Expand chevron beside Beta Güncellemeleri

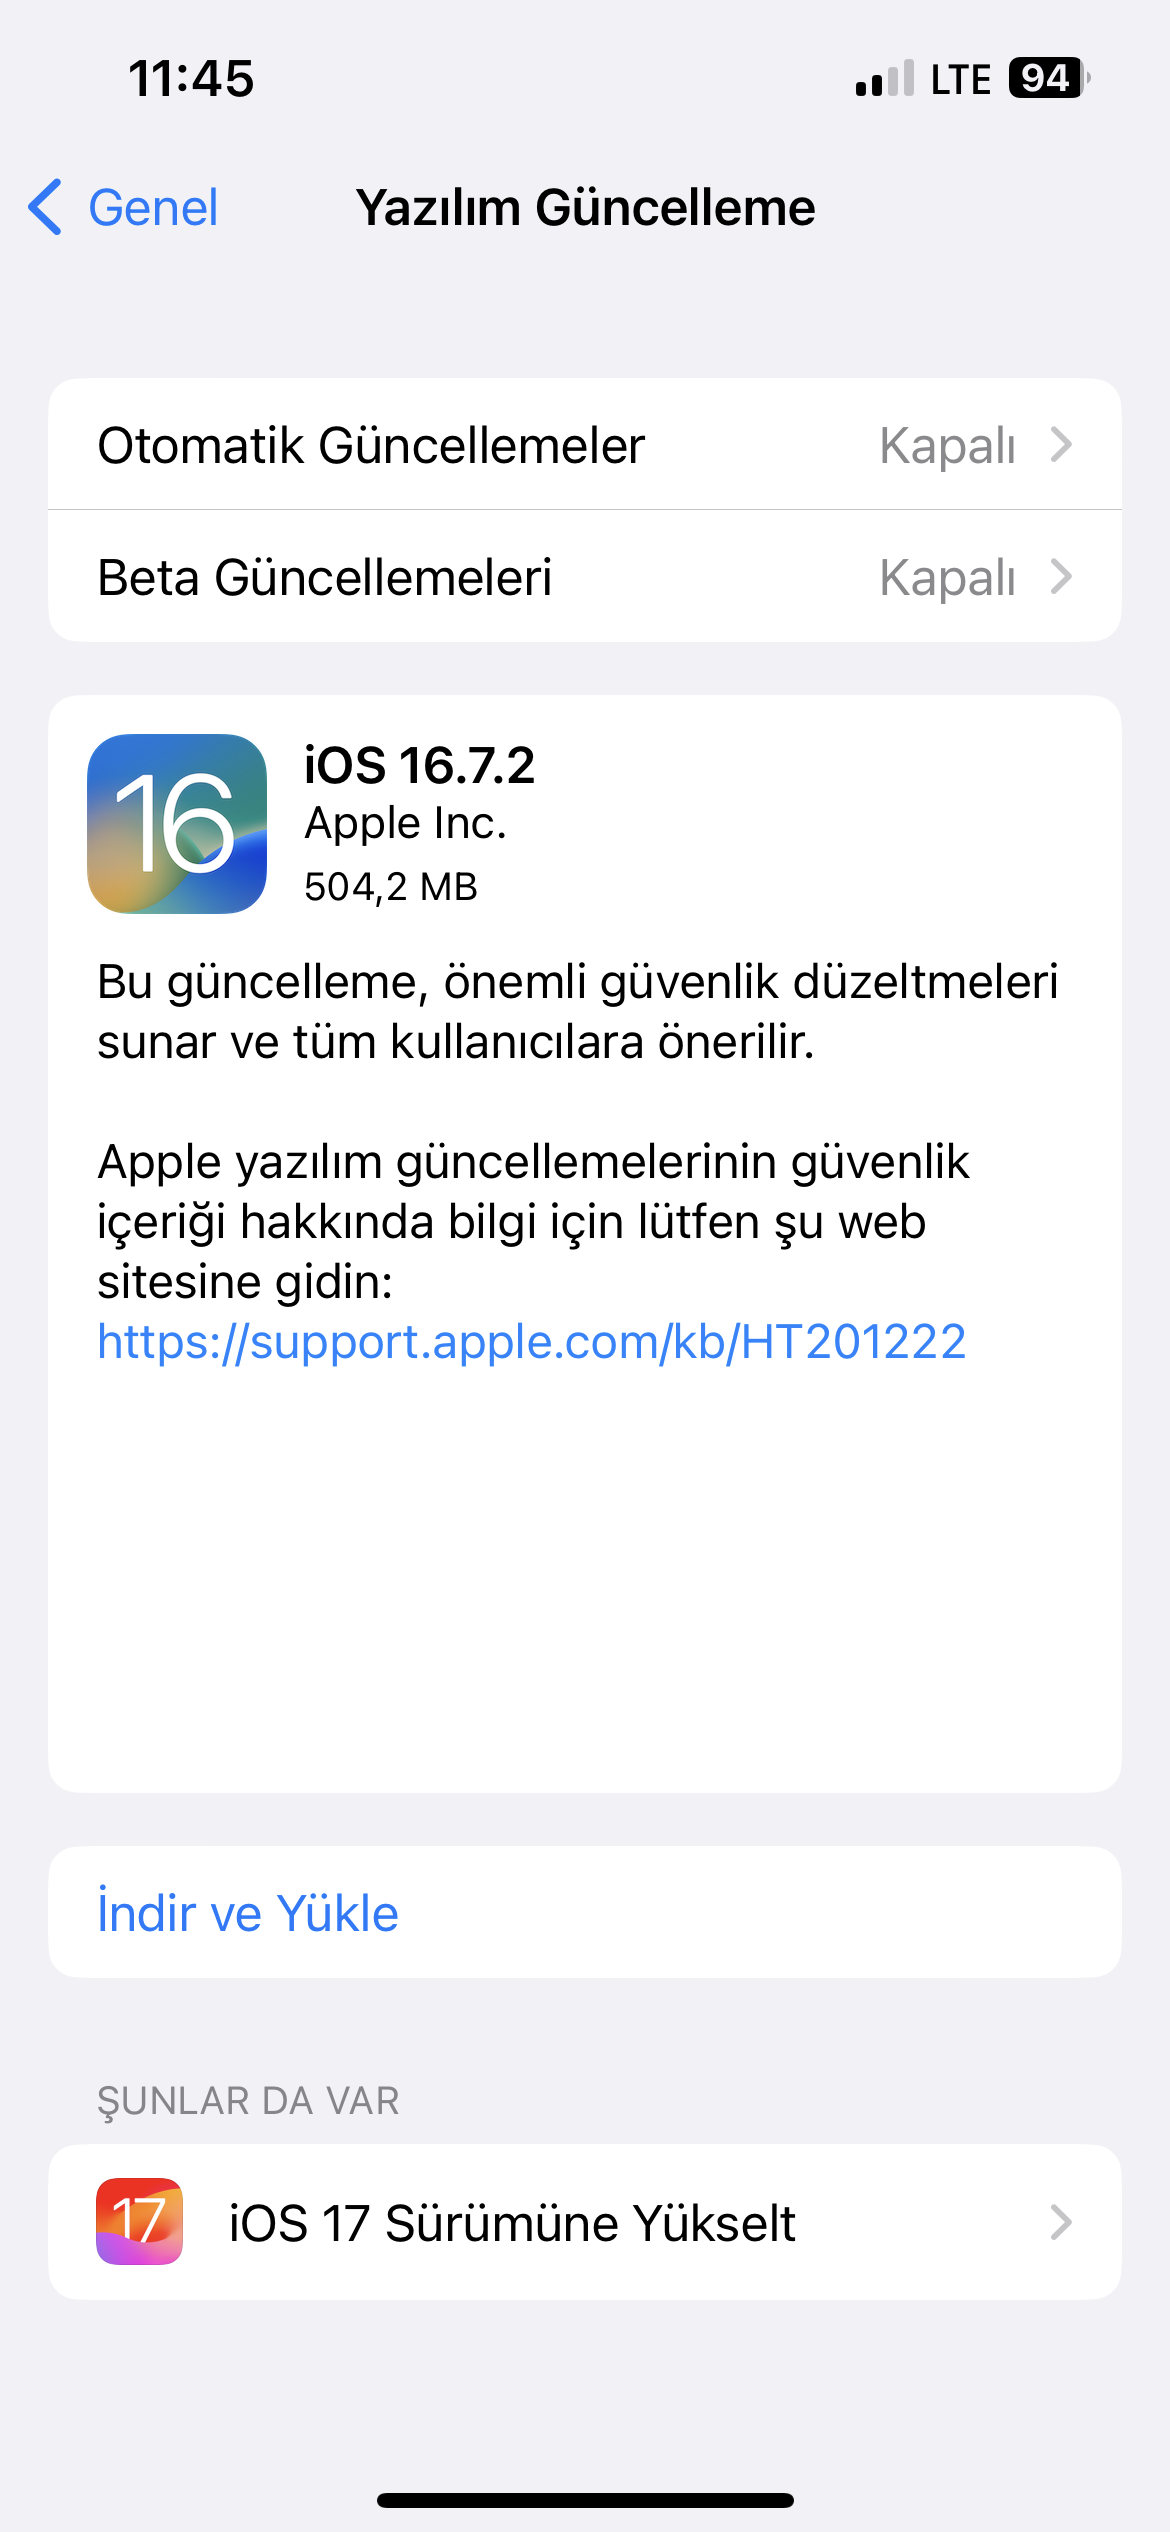[1061, 576]
